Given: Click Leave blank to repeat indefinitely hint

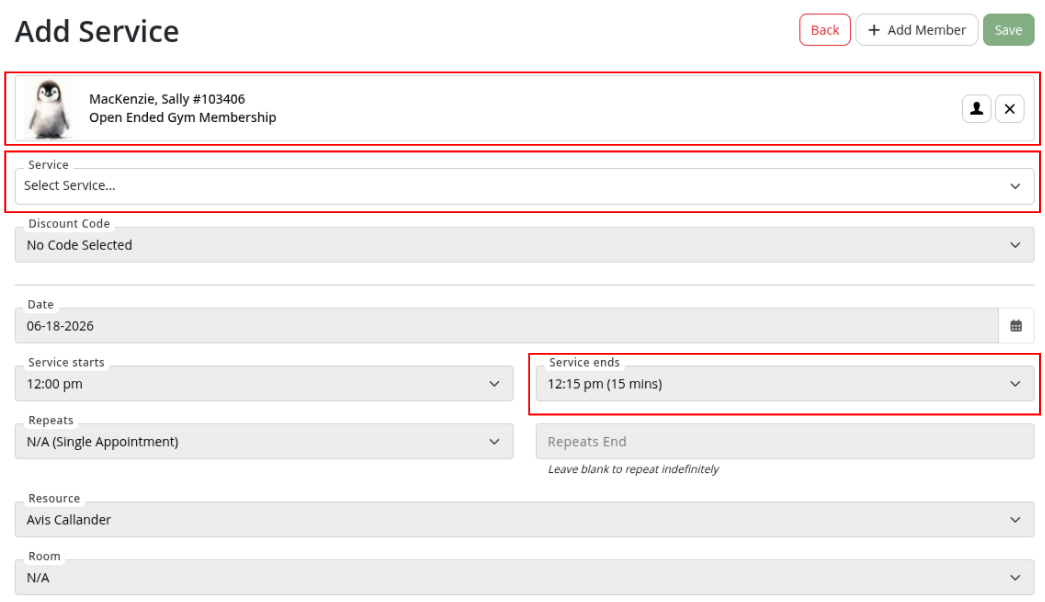Looking at the screenshot, I should click(633, 469).
